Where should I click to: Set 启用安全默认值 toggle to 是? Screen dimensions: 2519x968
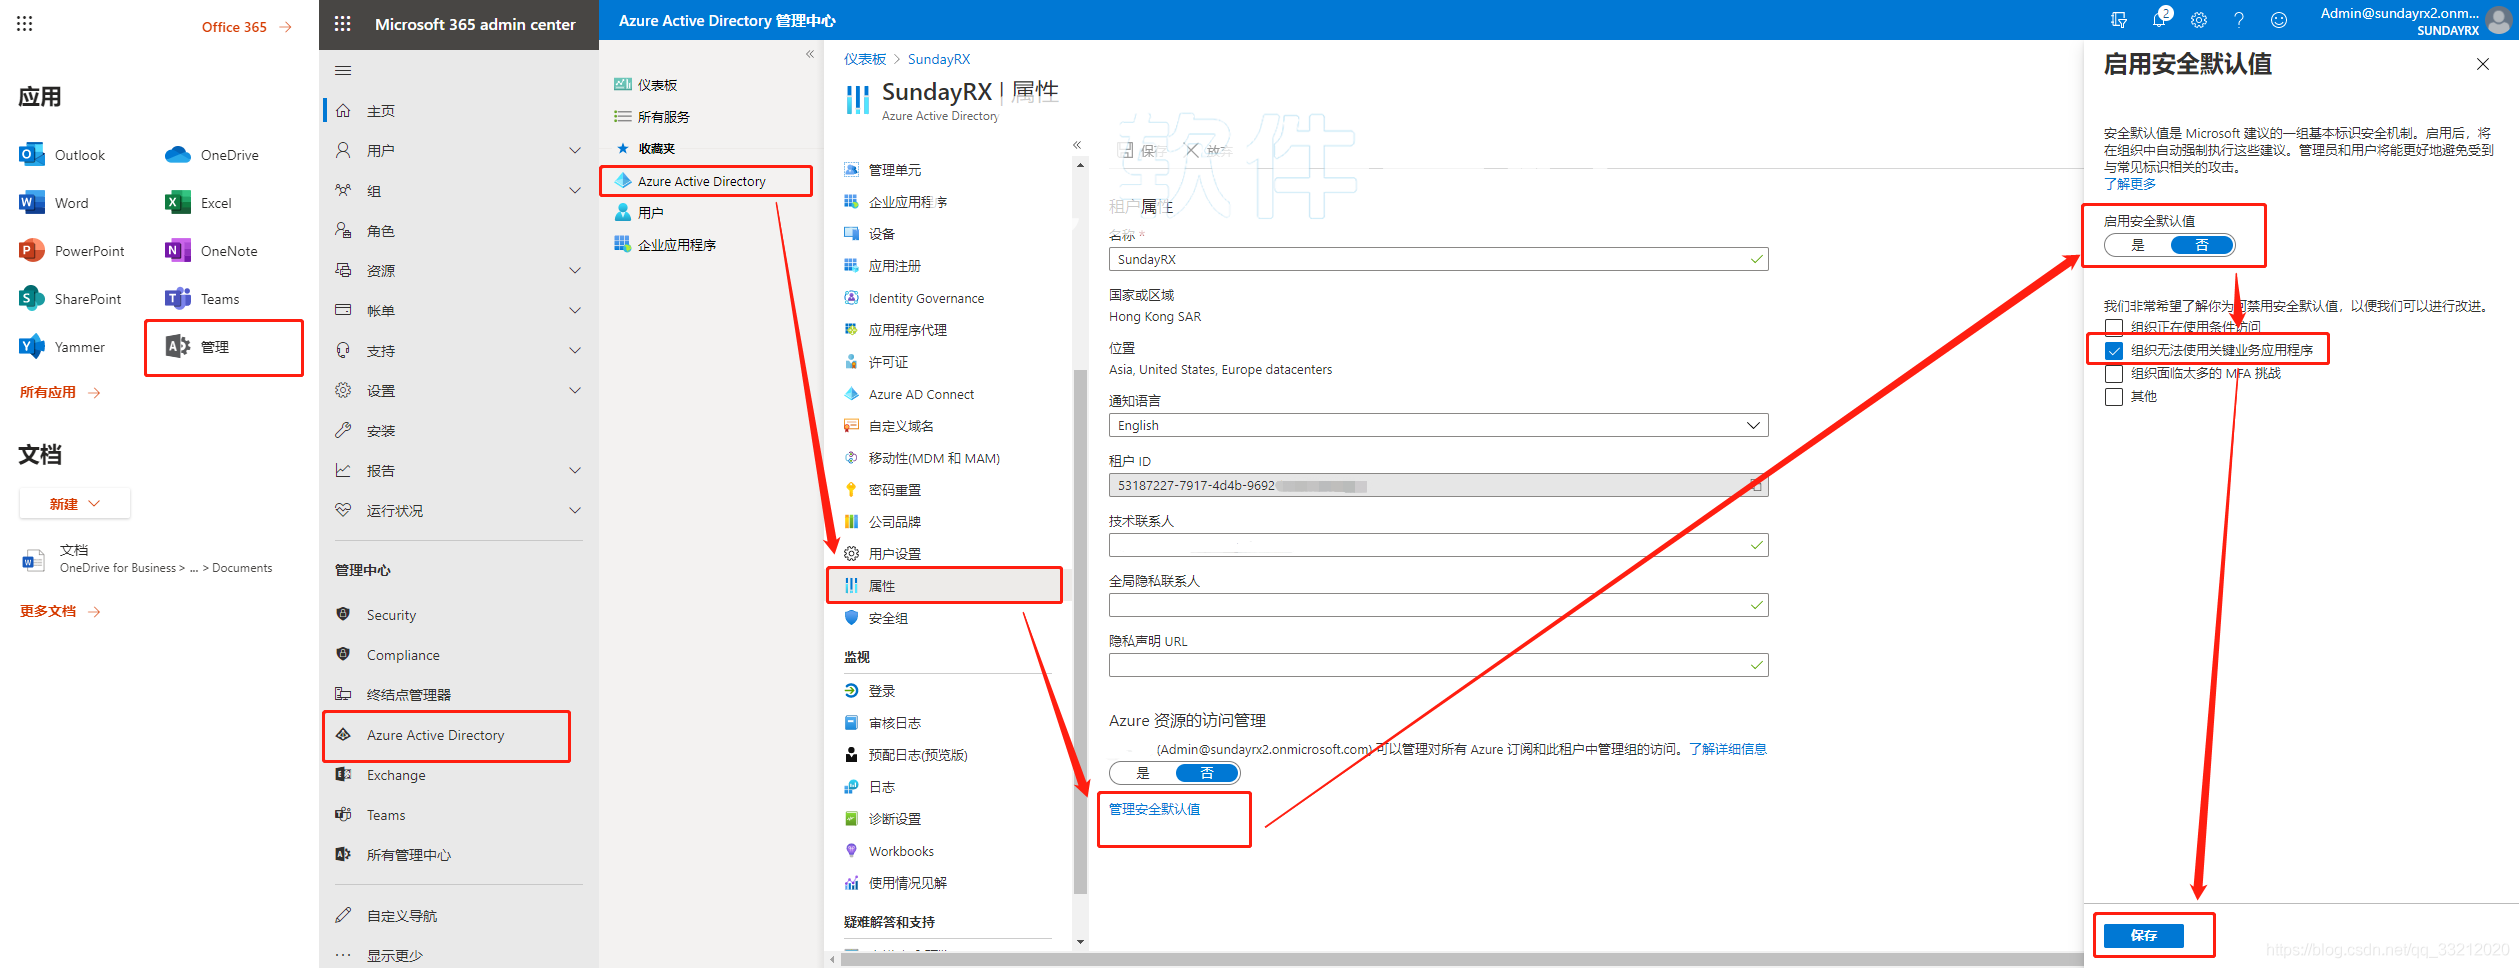[2138, 246]
